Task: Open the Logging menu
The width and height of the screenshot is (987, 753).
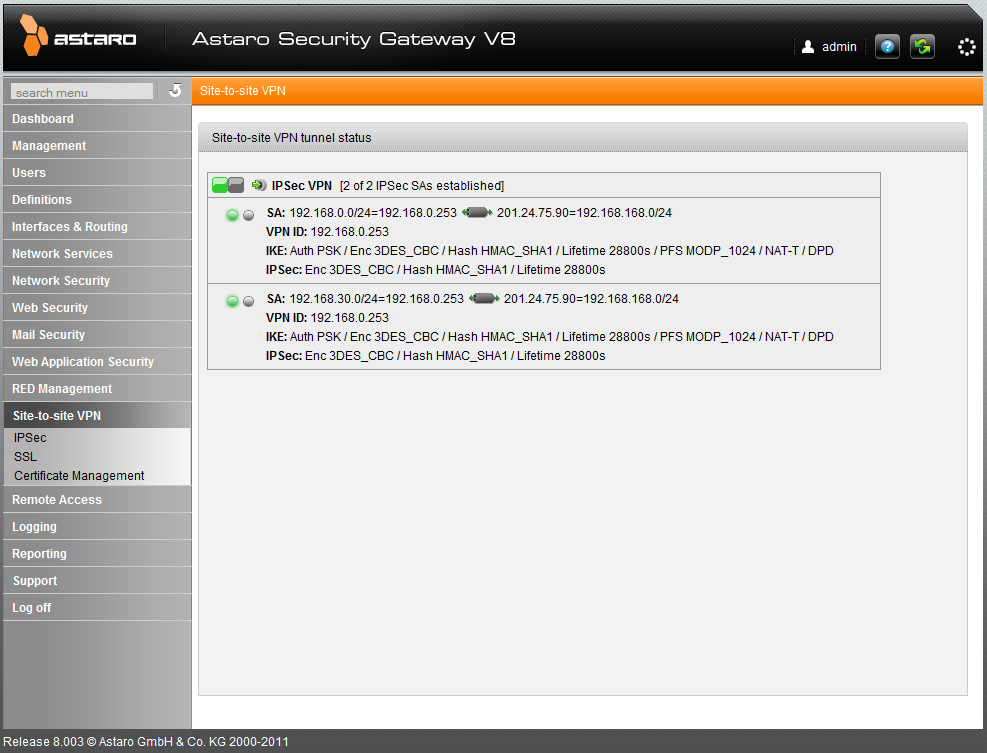Action: [98, 527]
